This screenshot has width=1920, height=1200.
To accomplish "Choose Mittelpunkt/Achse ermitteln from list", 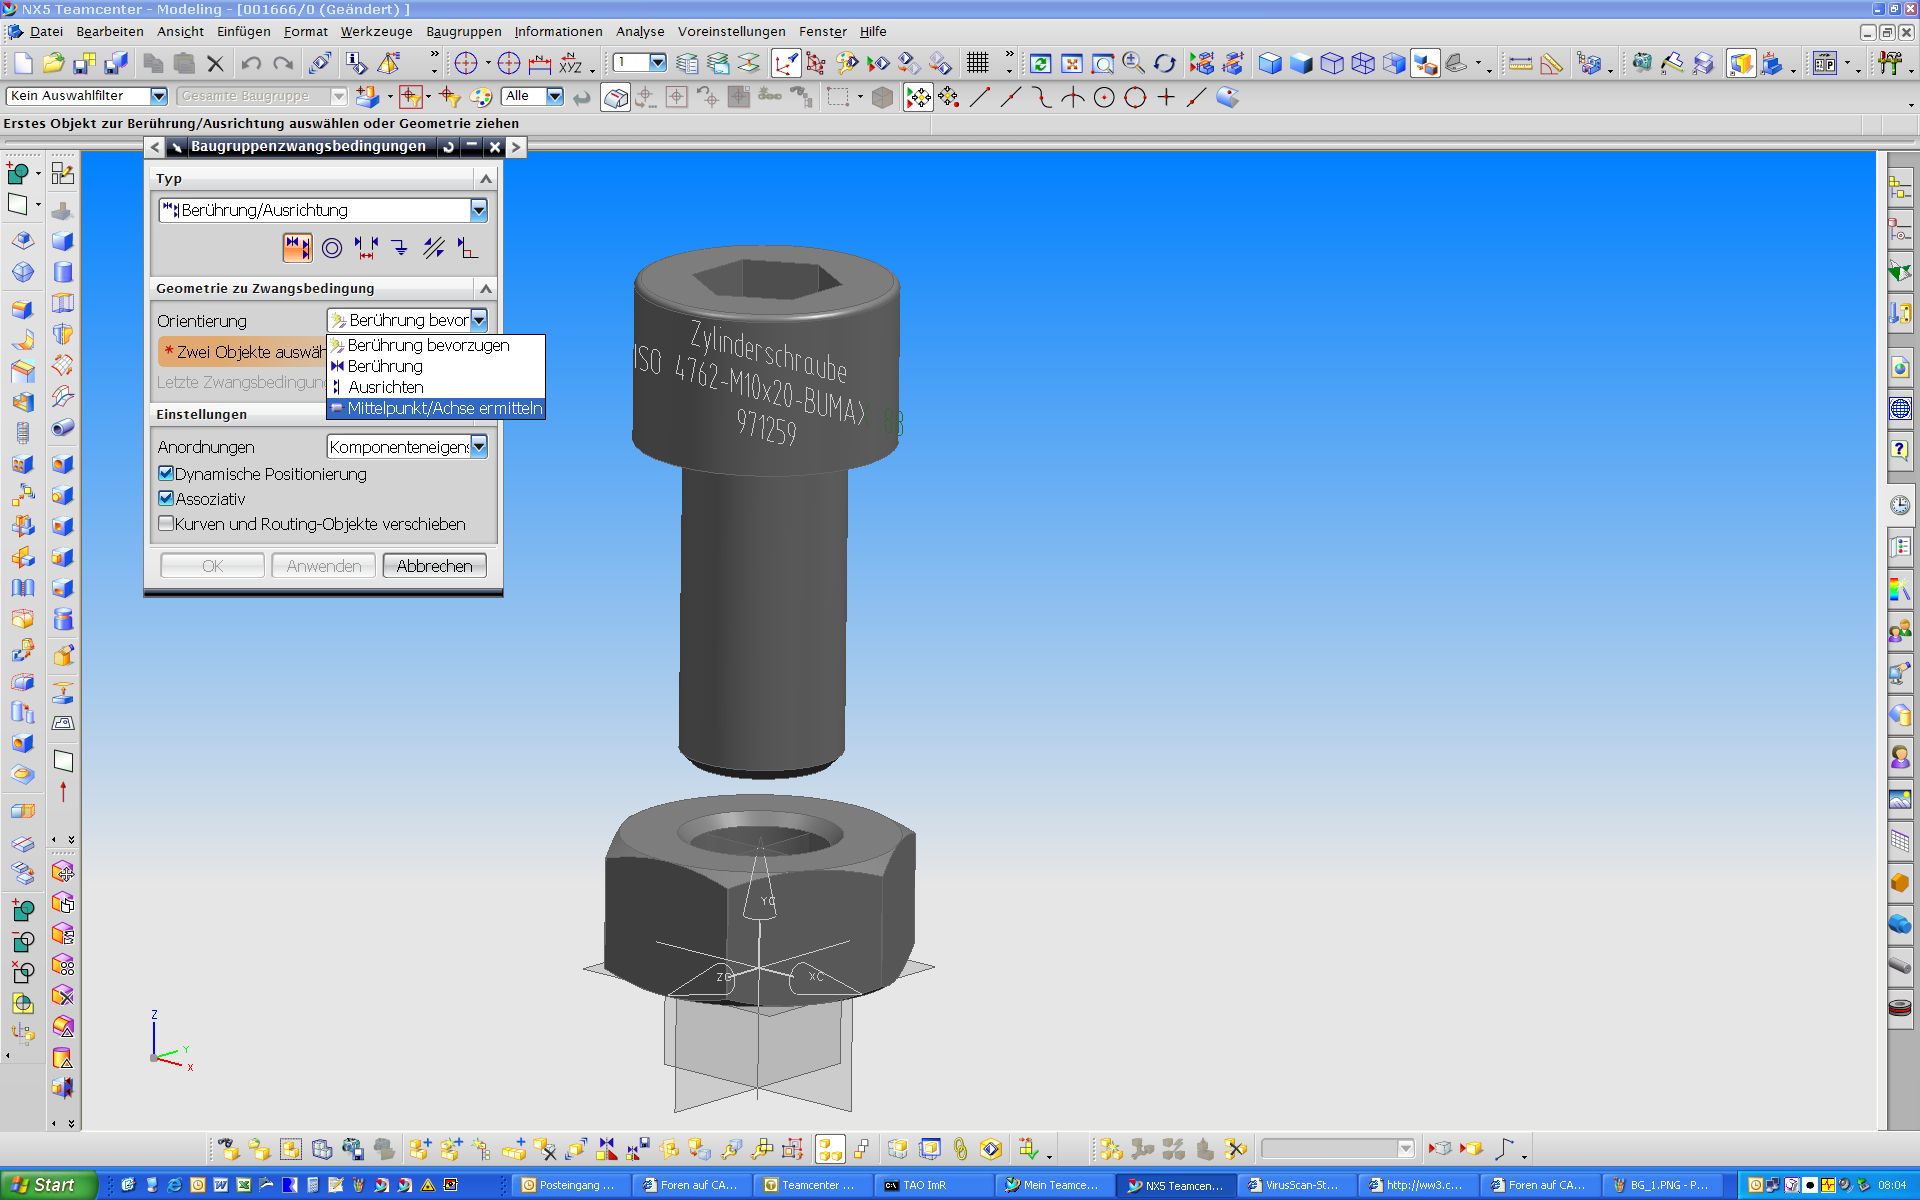I will tap(444, 408).
